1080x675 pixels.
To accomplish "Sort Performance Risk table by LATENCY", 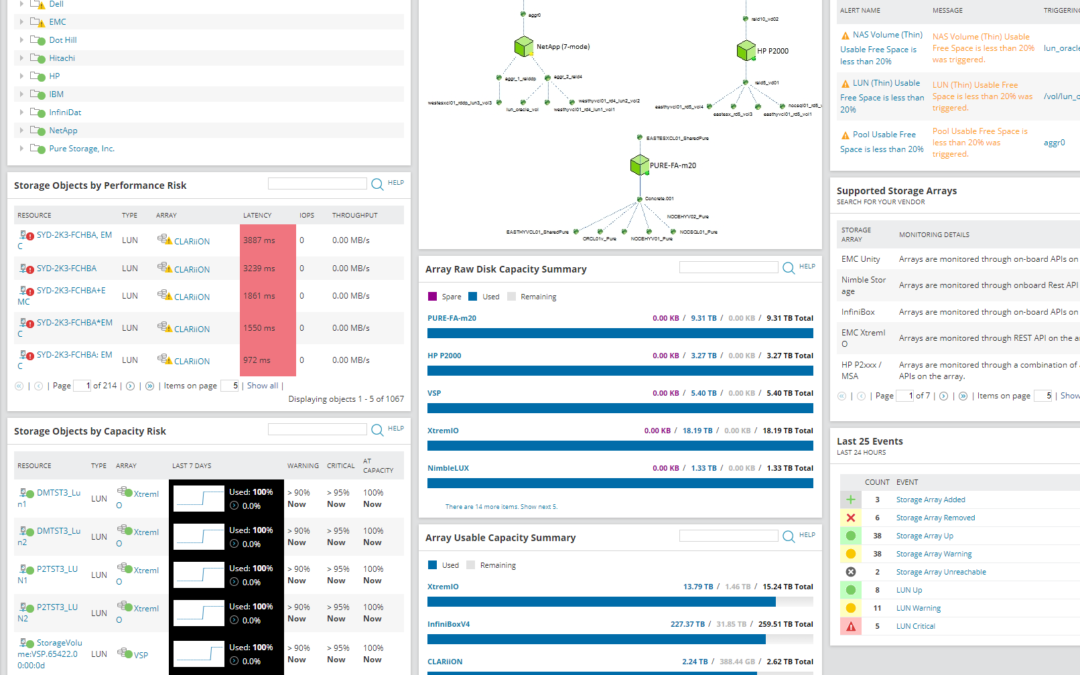I will point(257,216).
